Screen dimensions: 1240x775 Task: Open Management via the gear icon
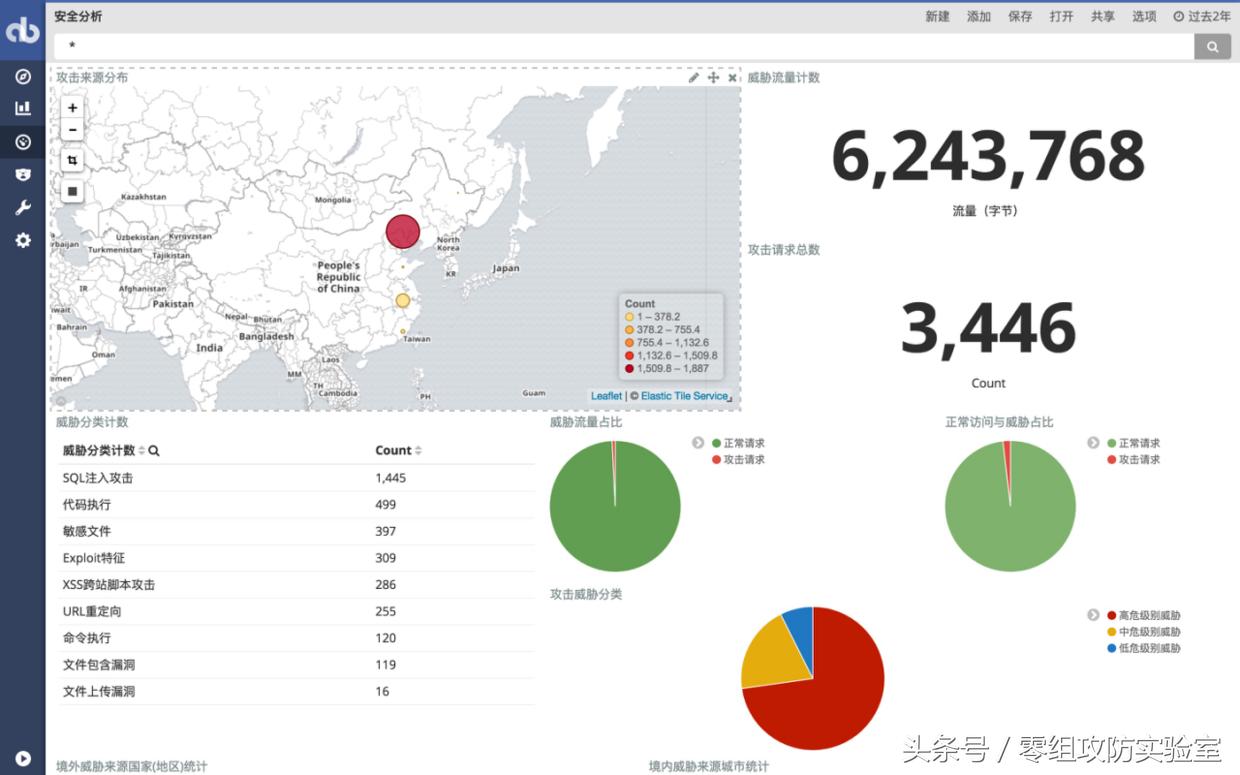point(22,240)
